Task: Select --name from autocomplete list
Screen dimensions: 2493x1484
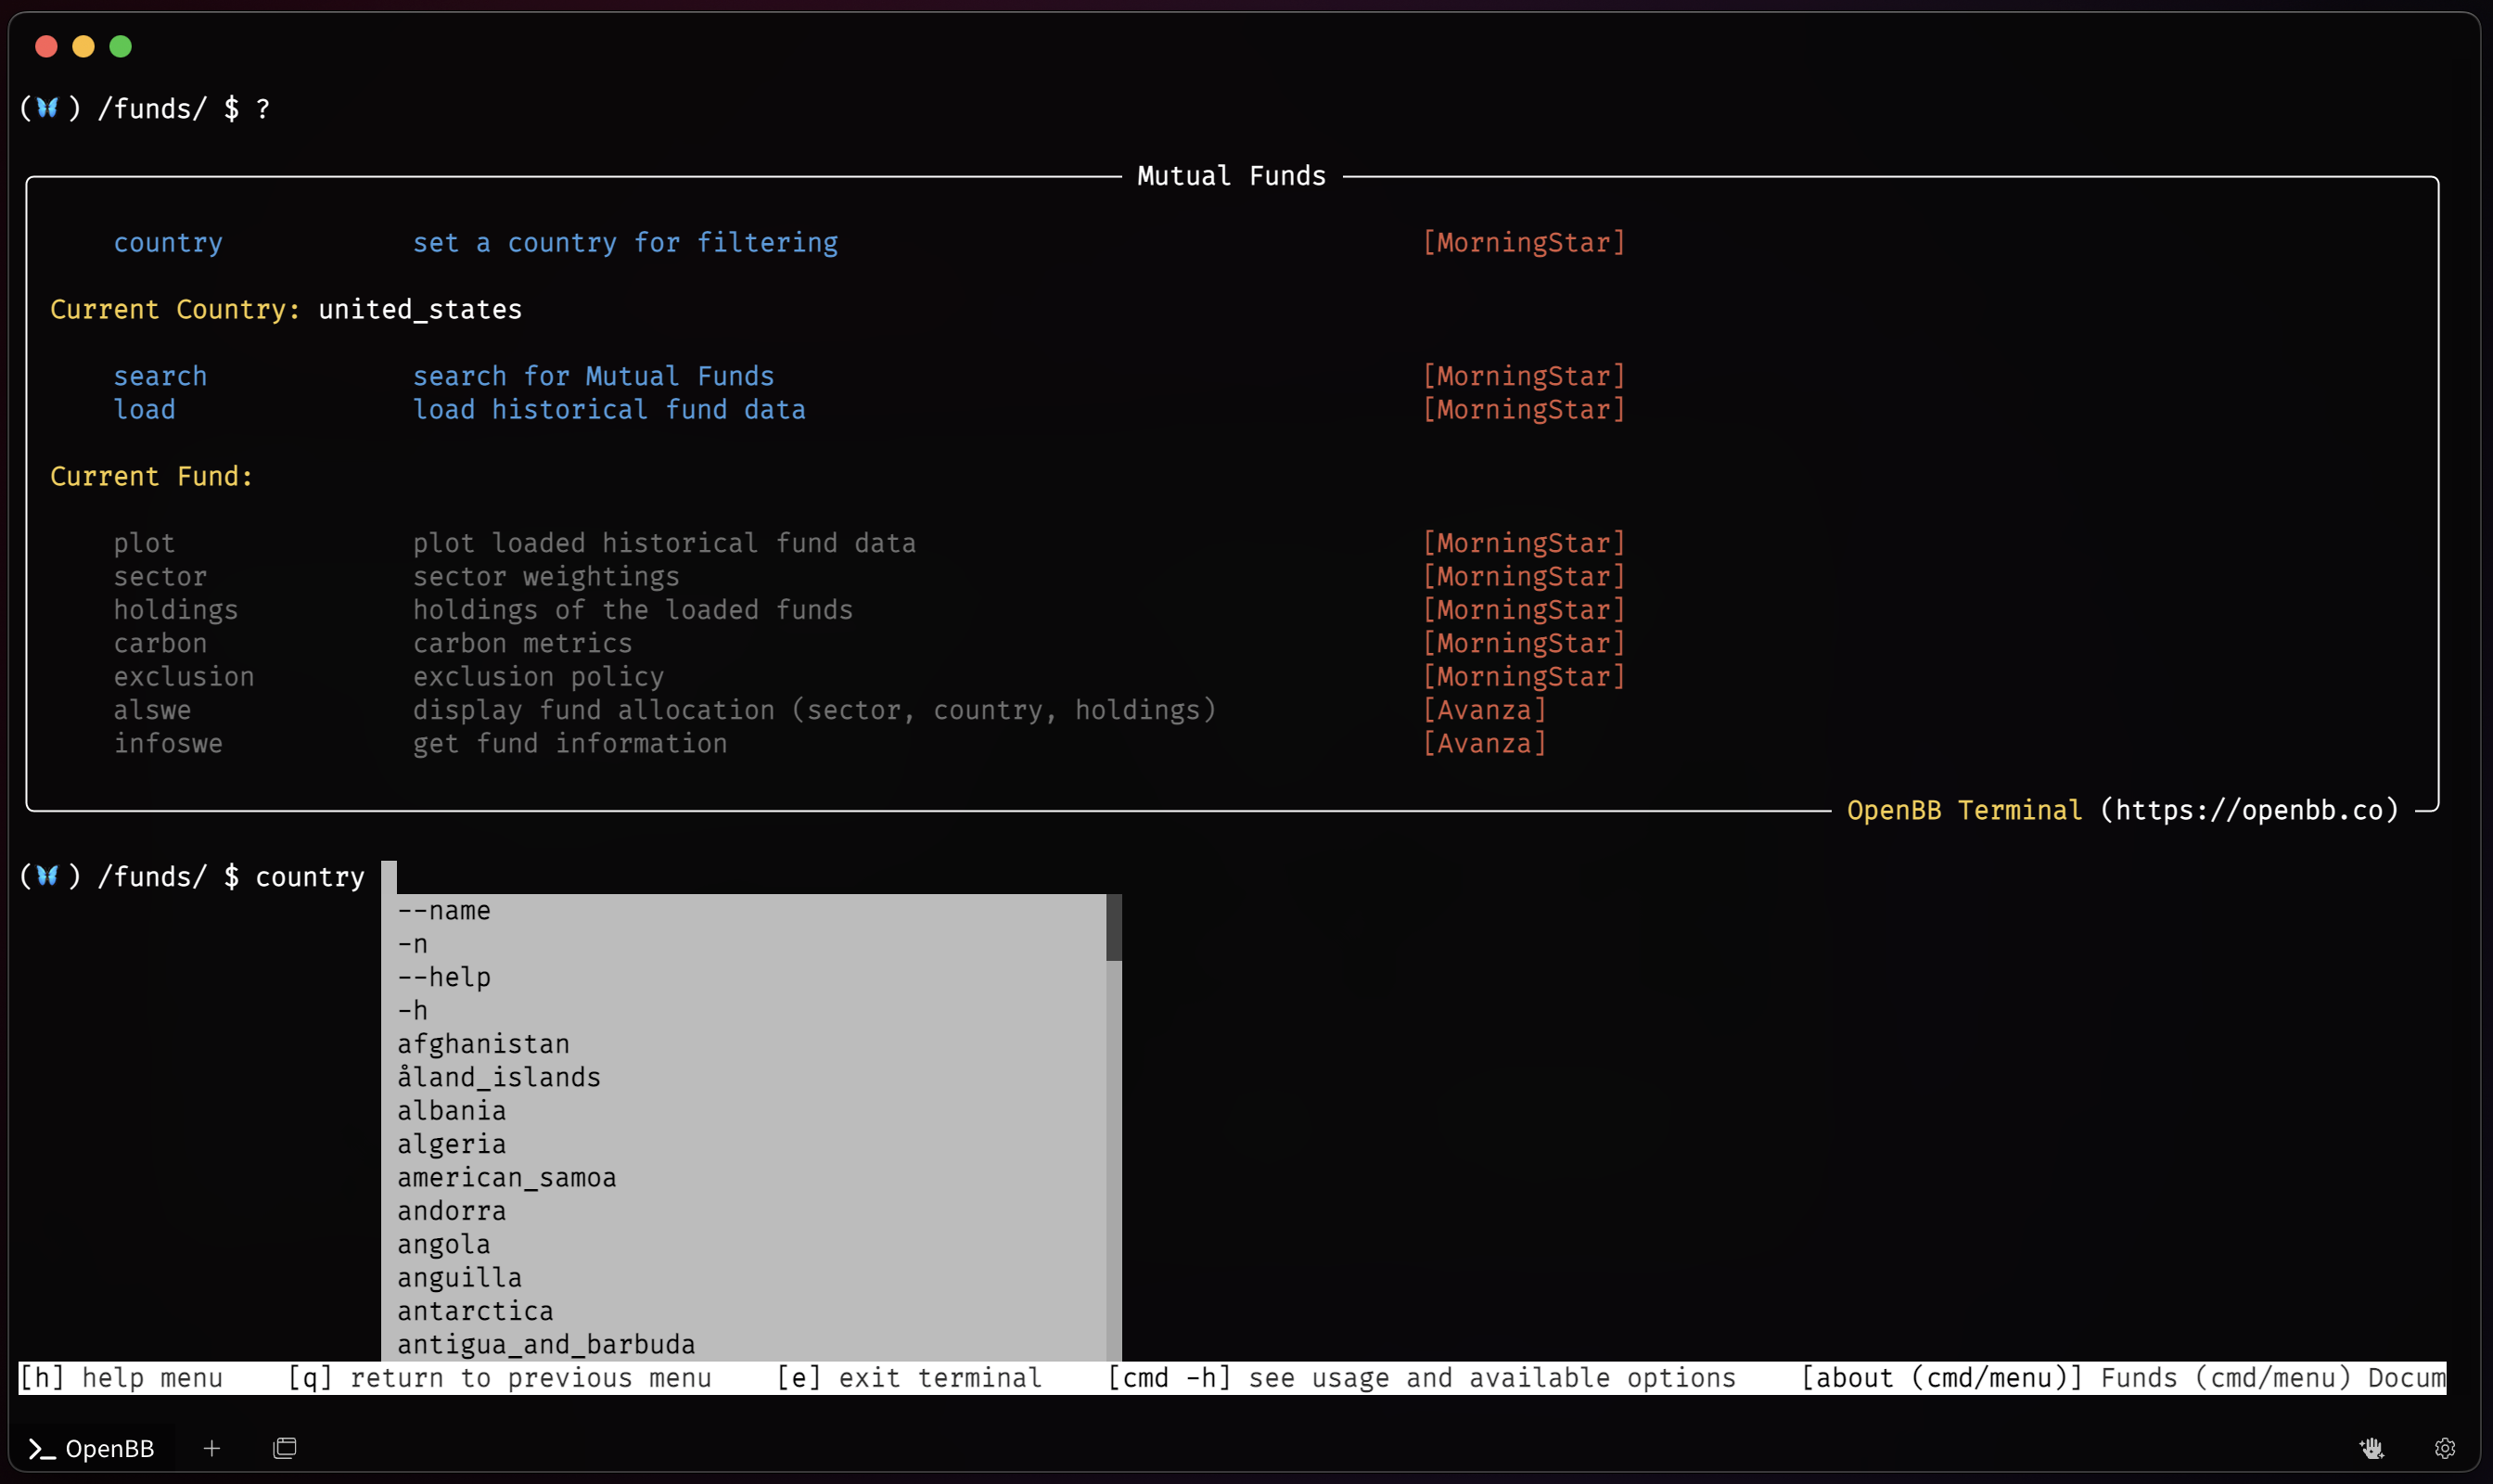Action: point(744,911)
